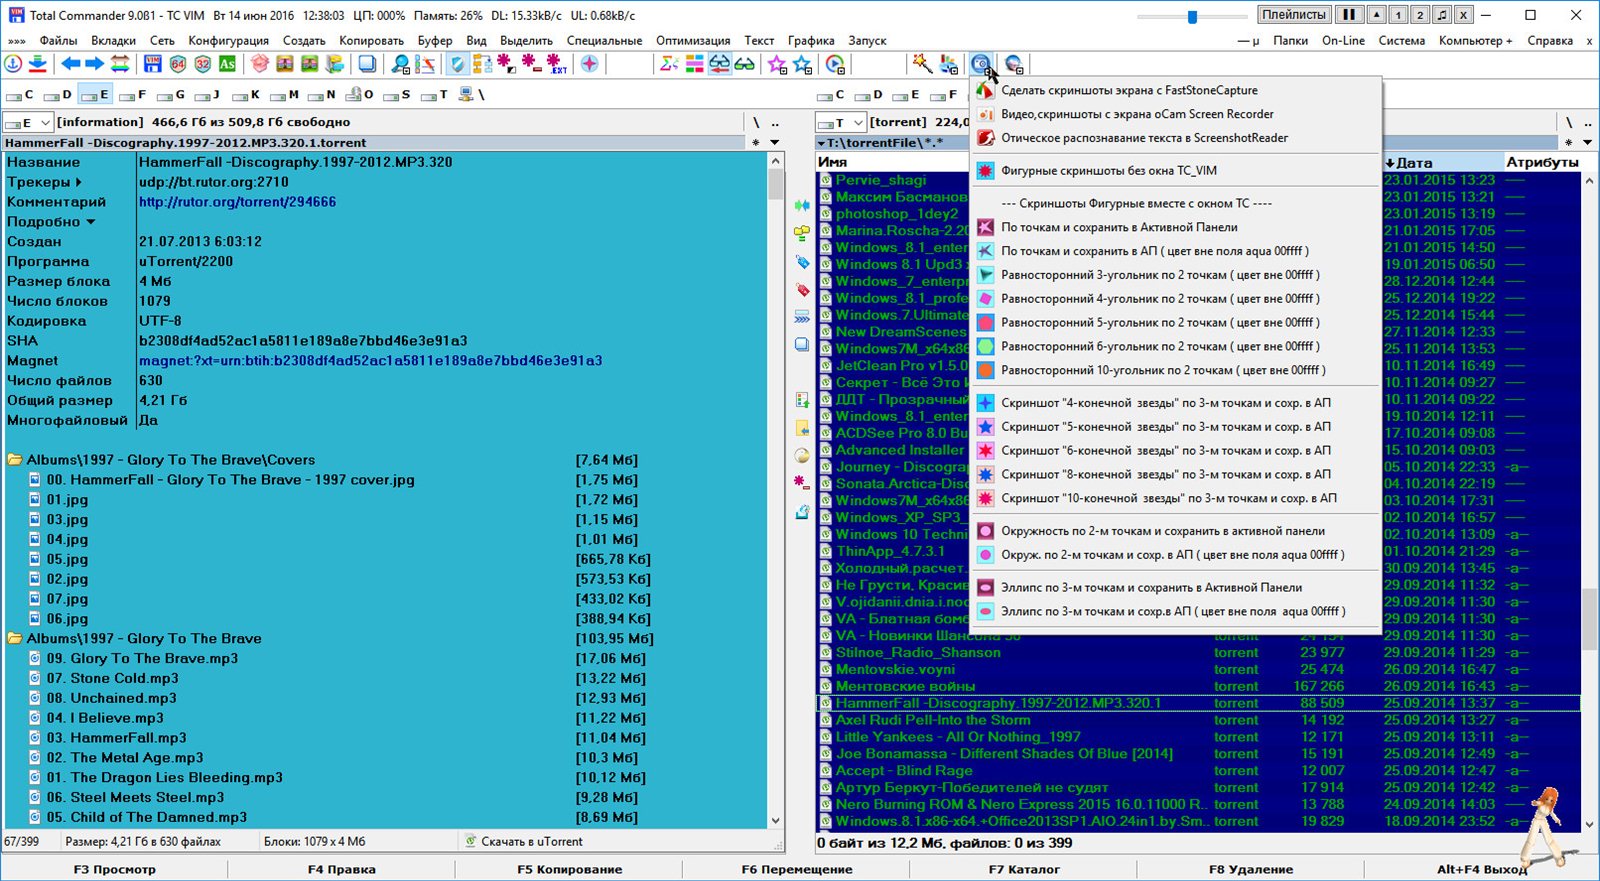The width and height of the screenshot is (1600, 881).
Task: Click the directory tree icon
Action: [482, 64]
